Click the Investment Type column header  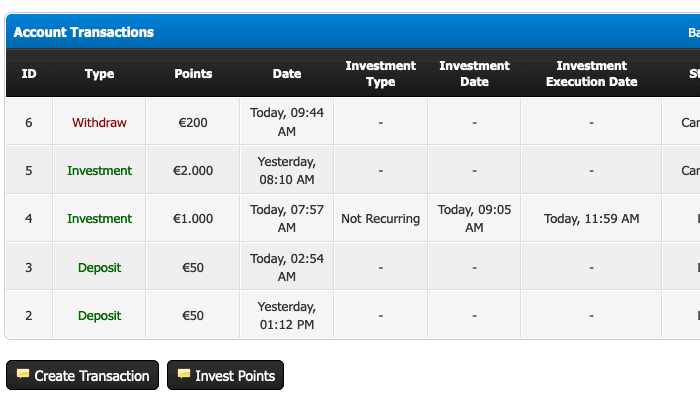tap(380, 74)
